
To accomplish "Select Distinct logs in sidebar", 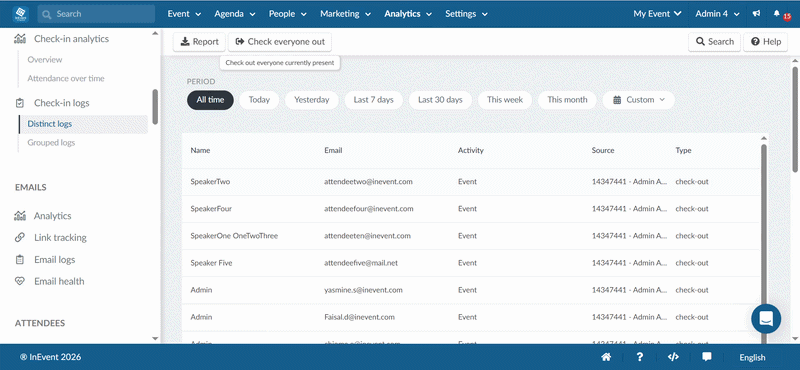I will coord(83,124).
